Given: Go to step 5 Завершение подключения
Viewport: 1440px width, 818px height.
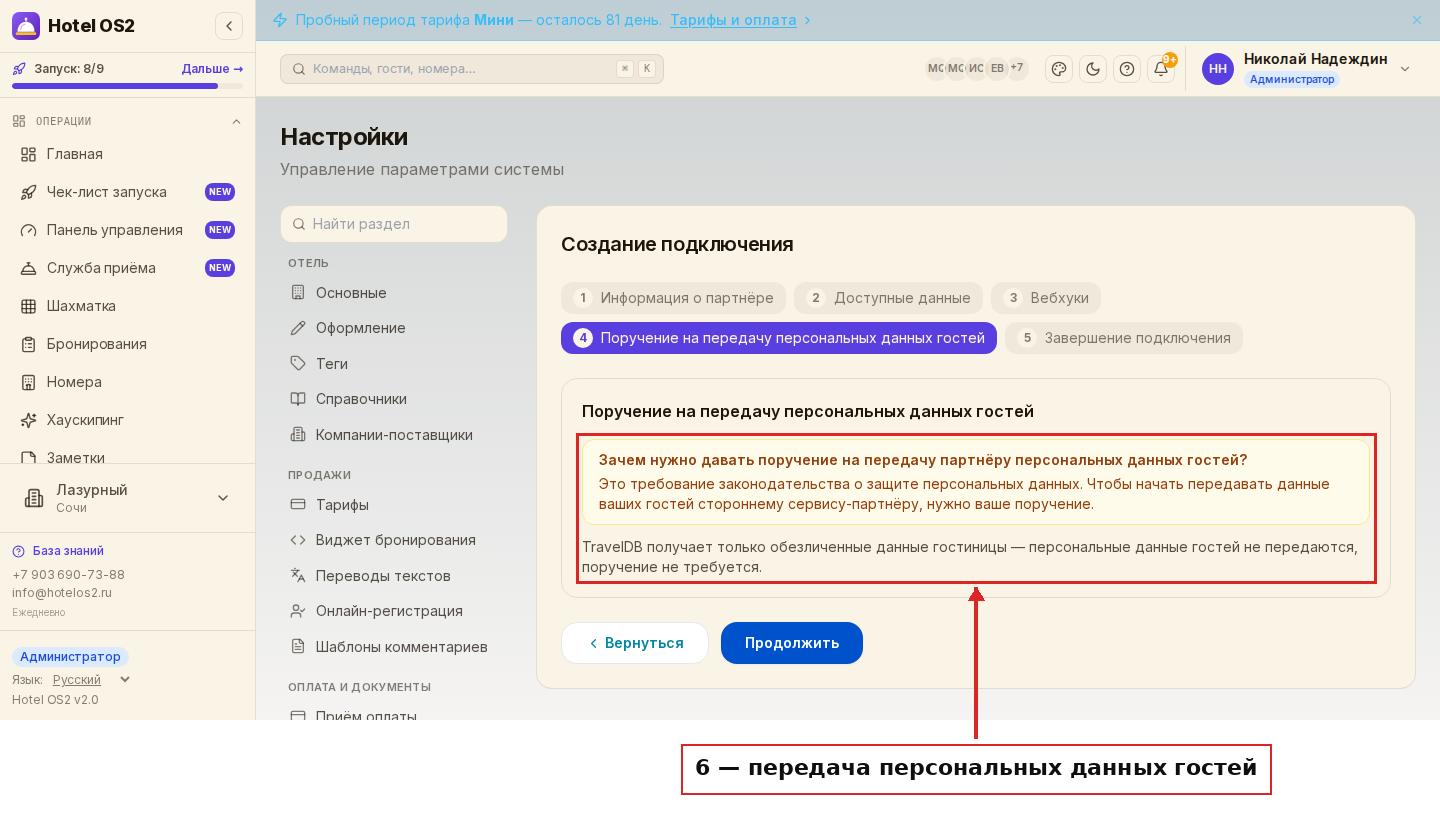Looking at the screenshot, I should pos(1124,338).
